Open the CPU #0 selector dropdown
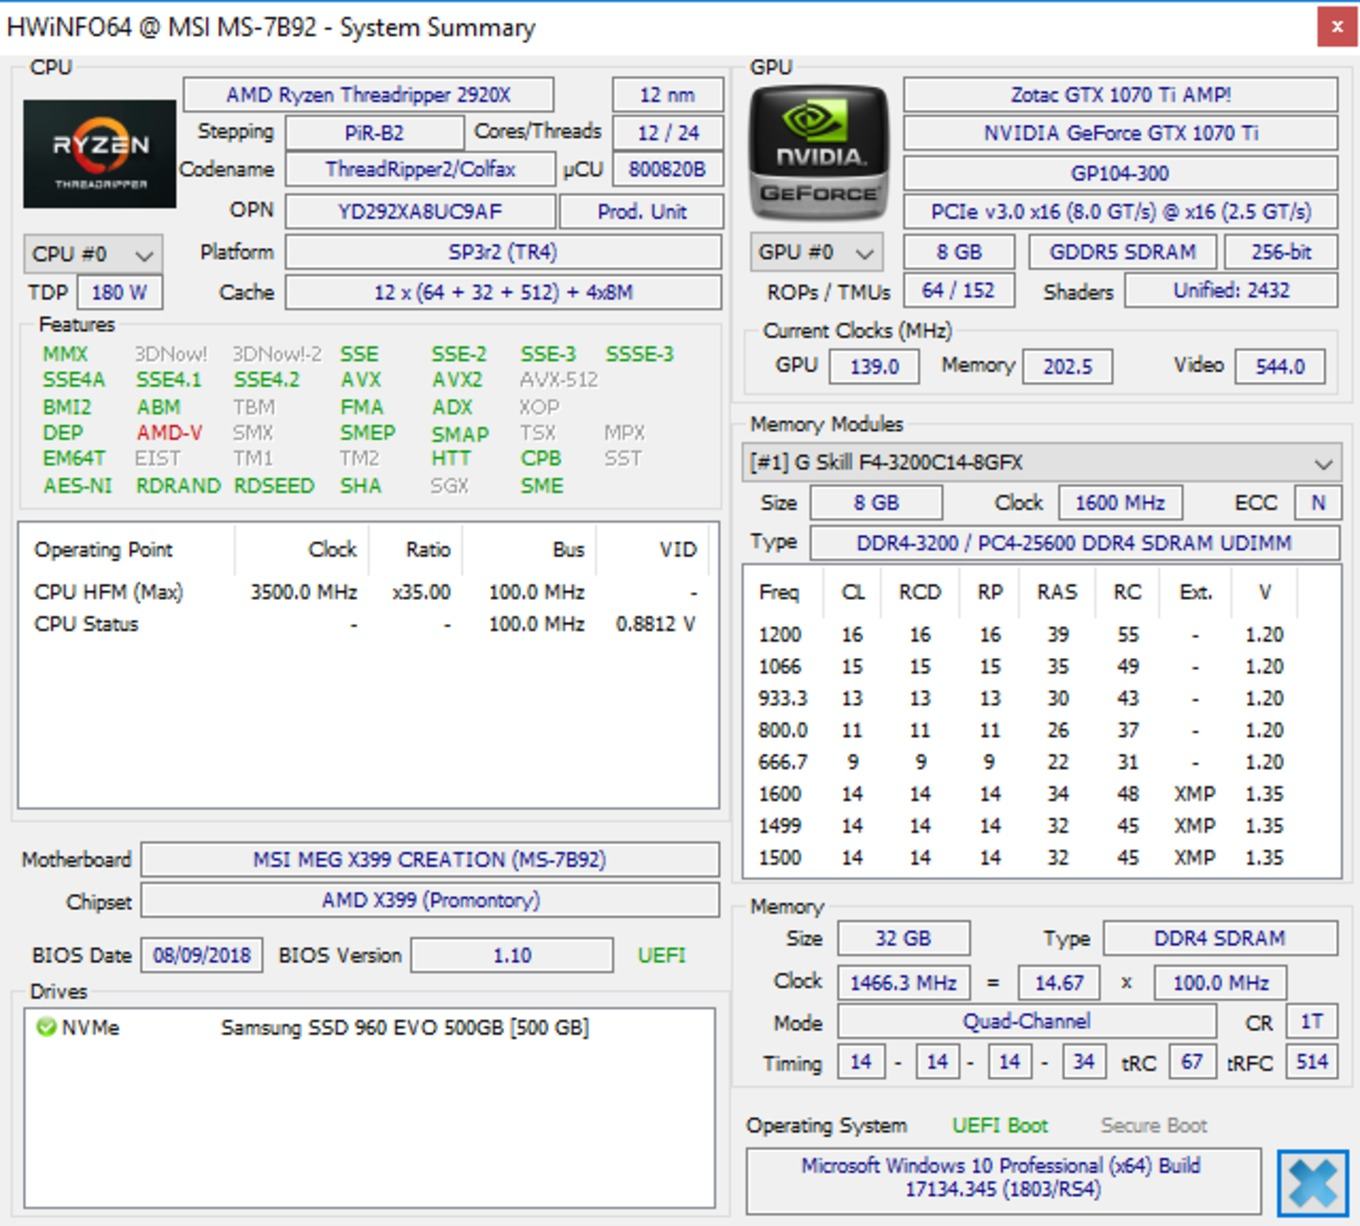This screenshot has width=1360, height=1226. [92, 254]
